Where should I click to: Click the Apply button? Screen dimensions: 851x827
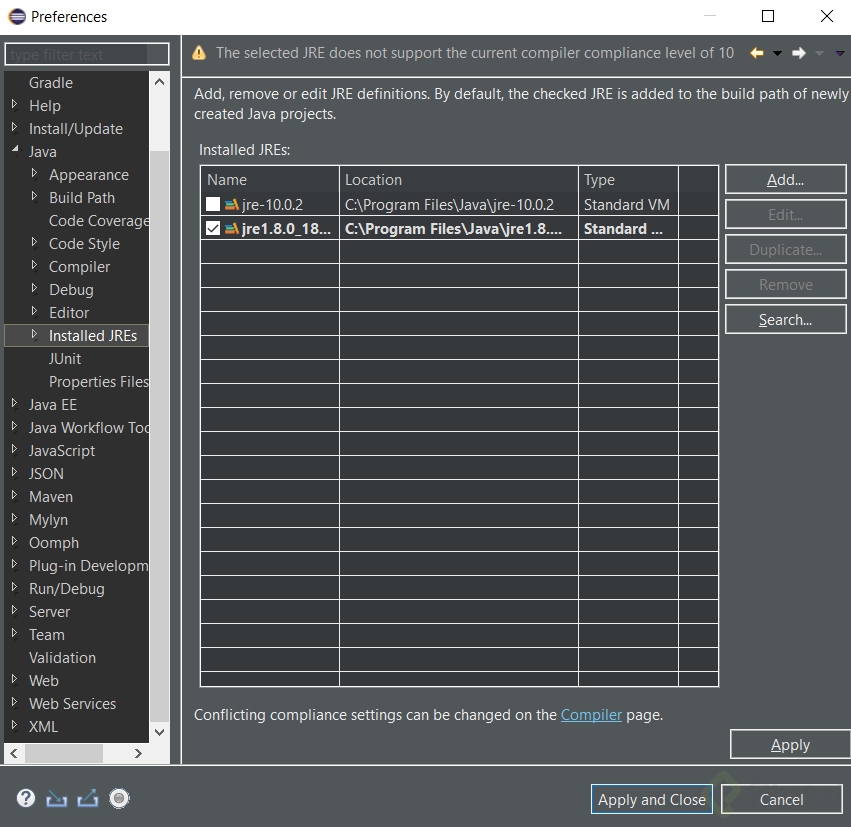point(790,745)
